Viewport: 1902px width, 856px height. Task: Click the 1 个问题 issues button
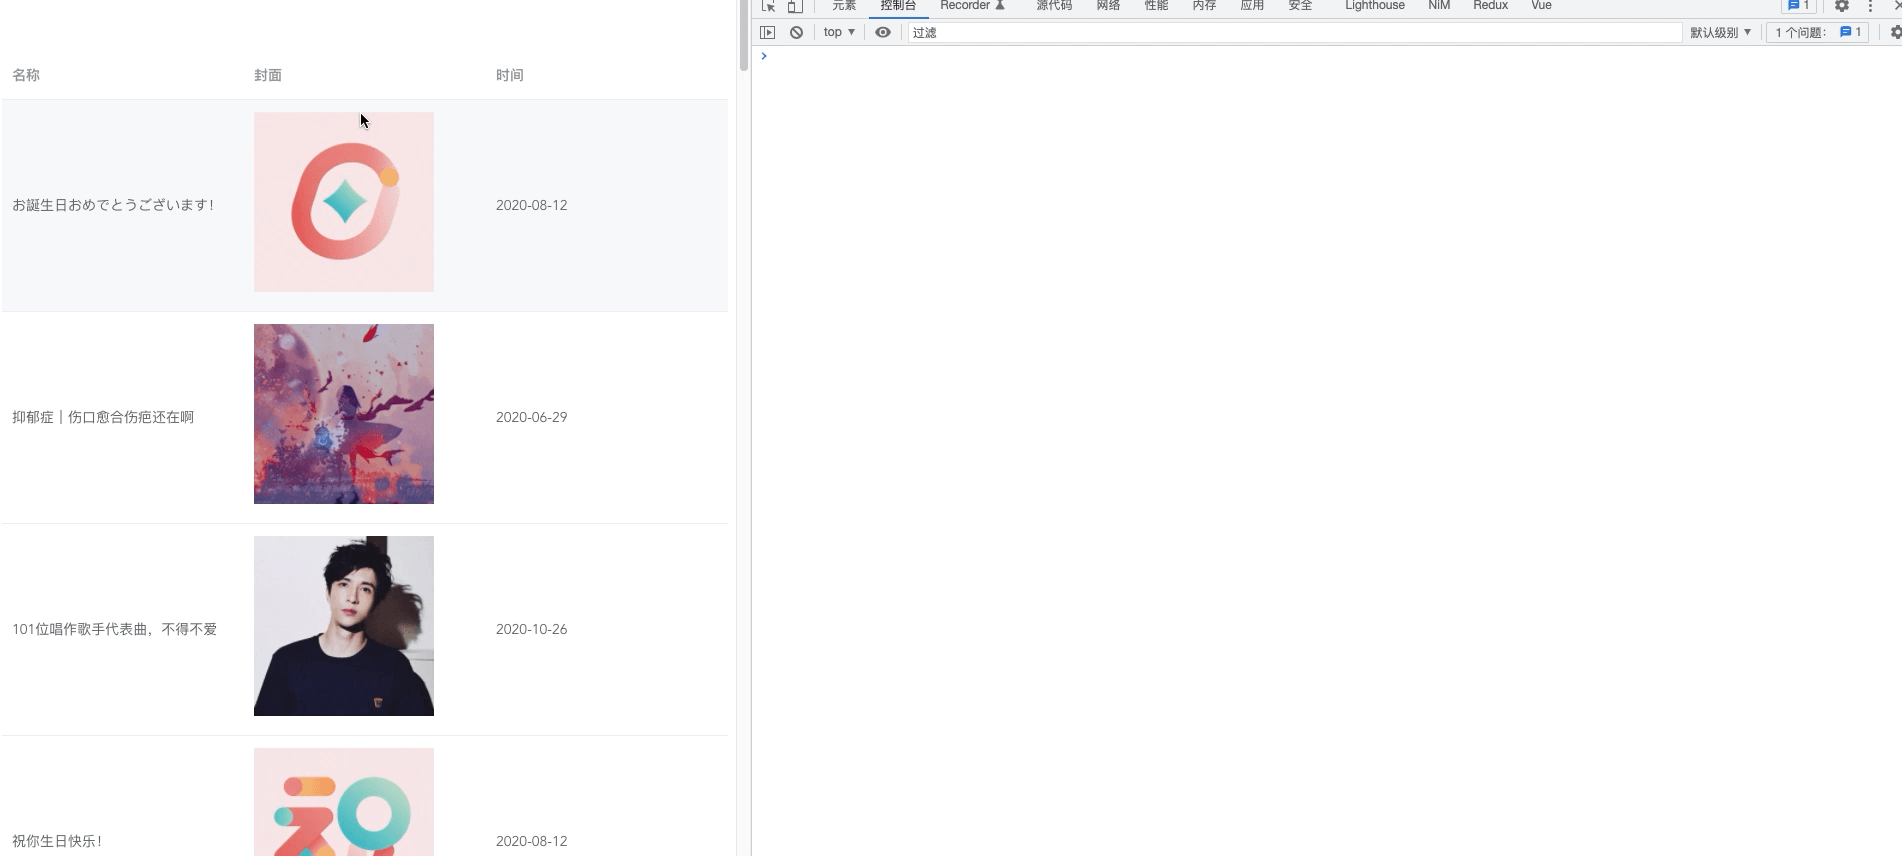click(1817, 33)
